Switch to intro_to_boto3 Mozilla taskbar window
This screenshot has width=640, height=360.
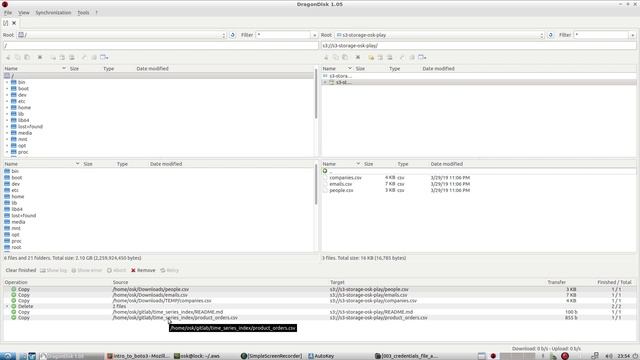click(x=138, y=356)
